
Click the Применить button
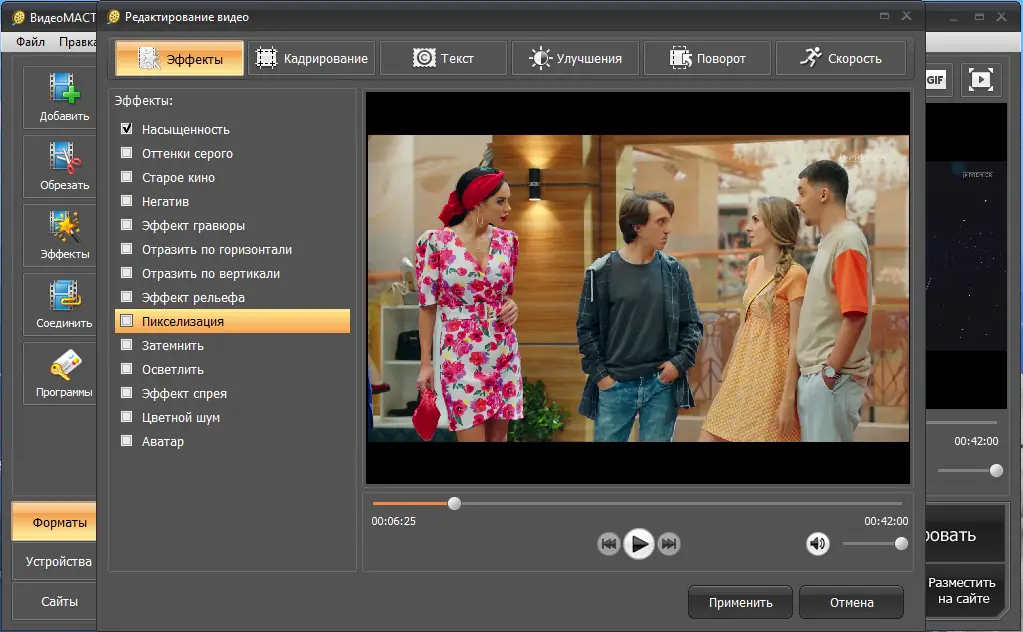click(x=740, y=602)
